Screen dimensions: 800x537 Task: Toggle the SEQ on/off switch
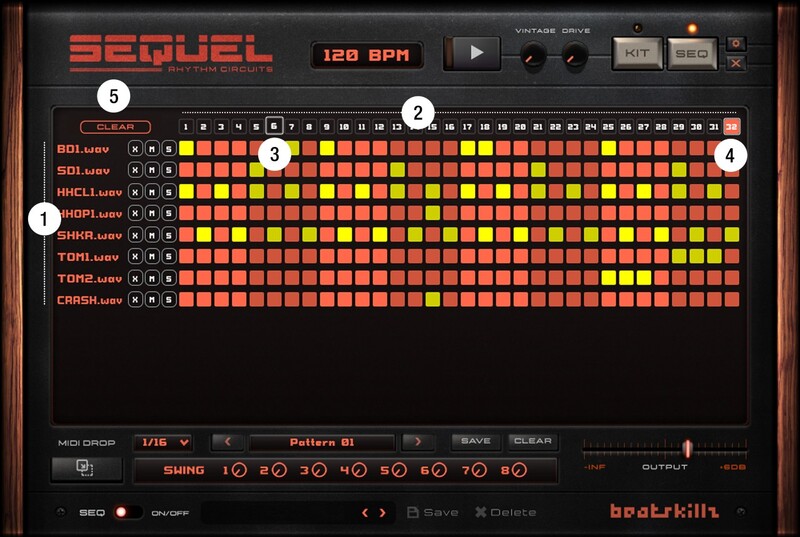tap(127, 512)
